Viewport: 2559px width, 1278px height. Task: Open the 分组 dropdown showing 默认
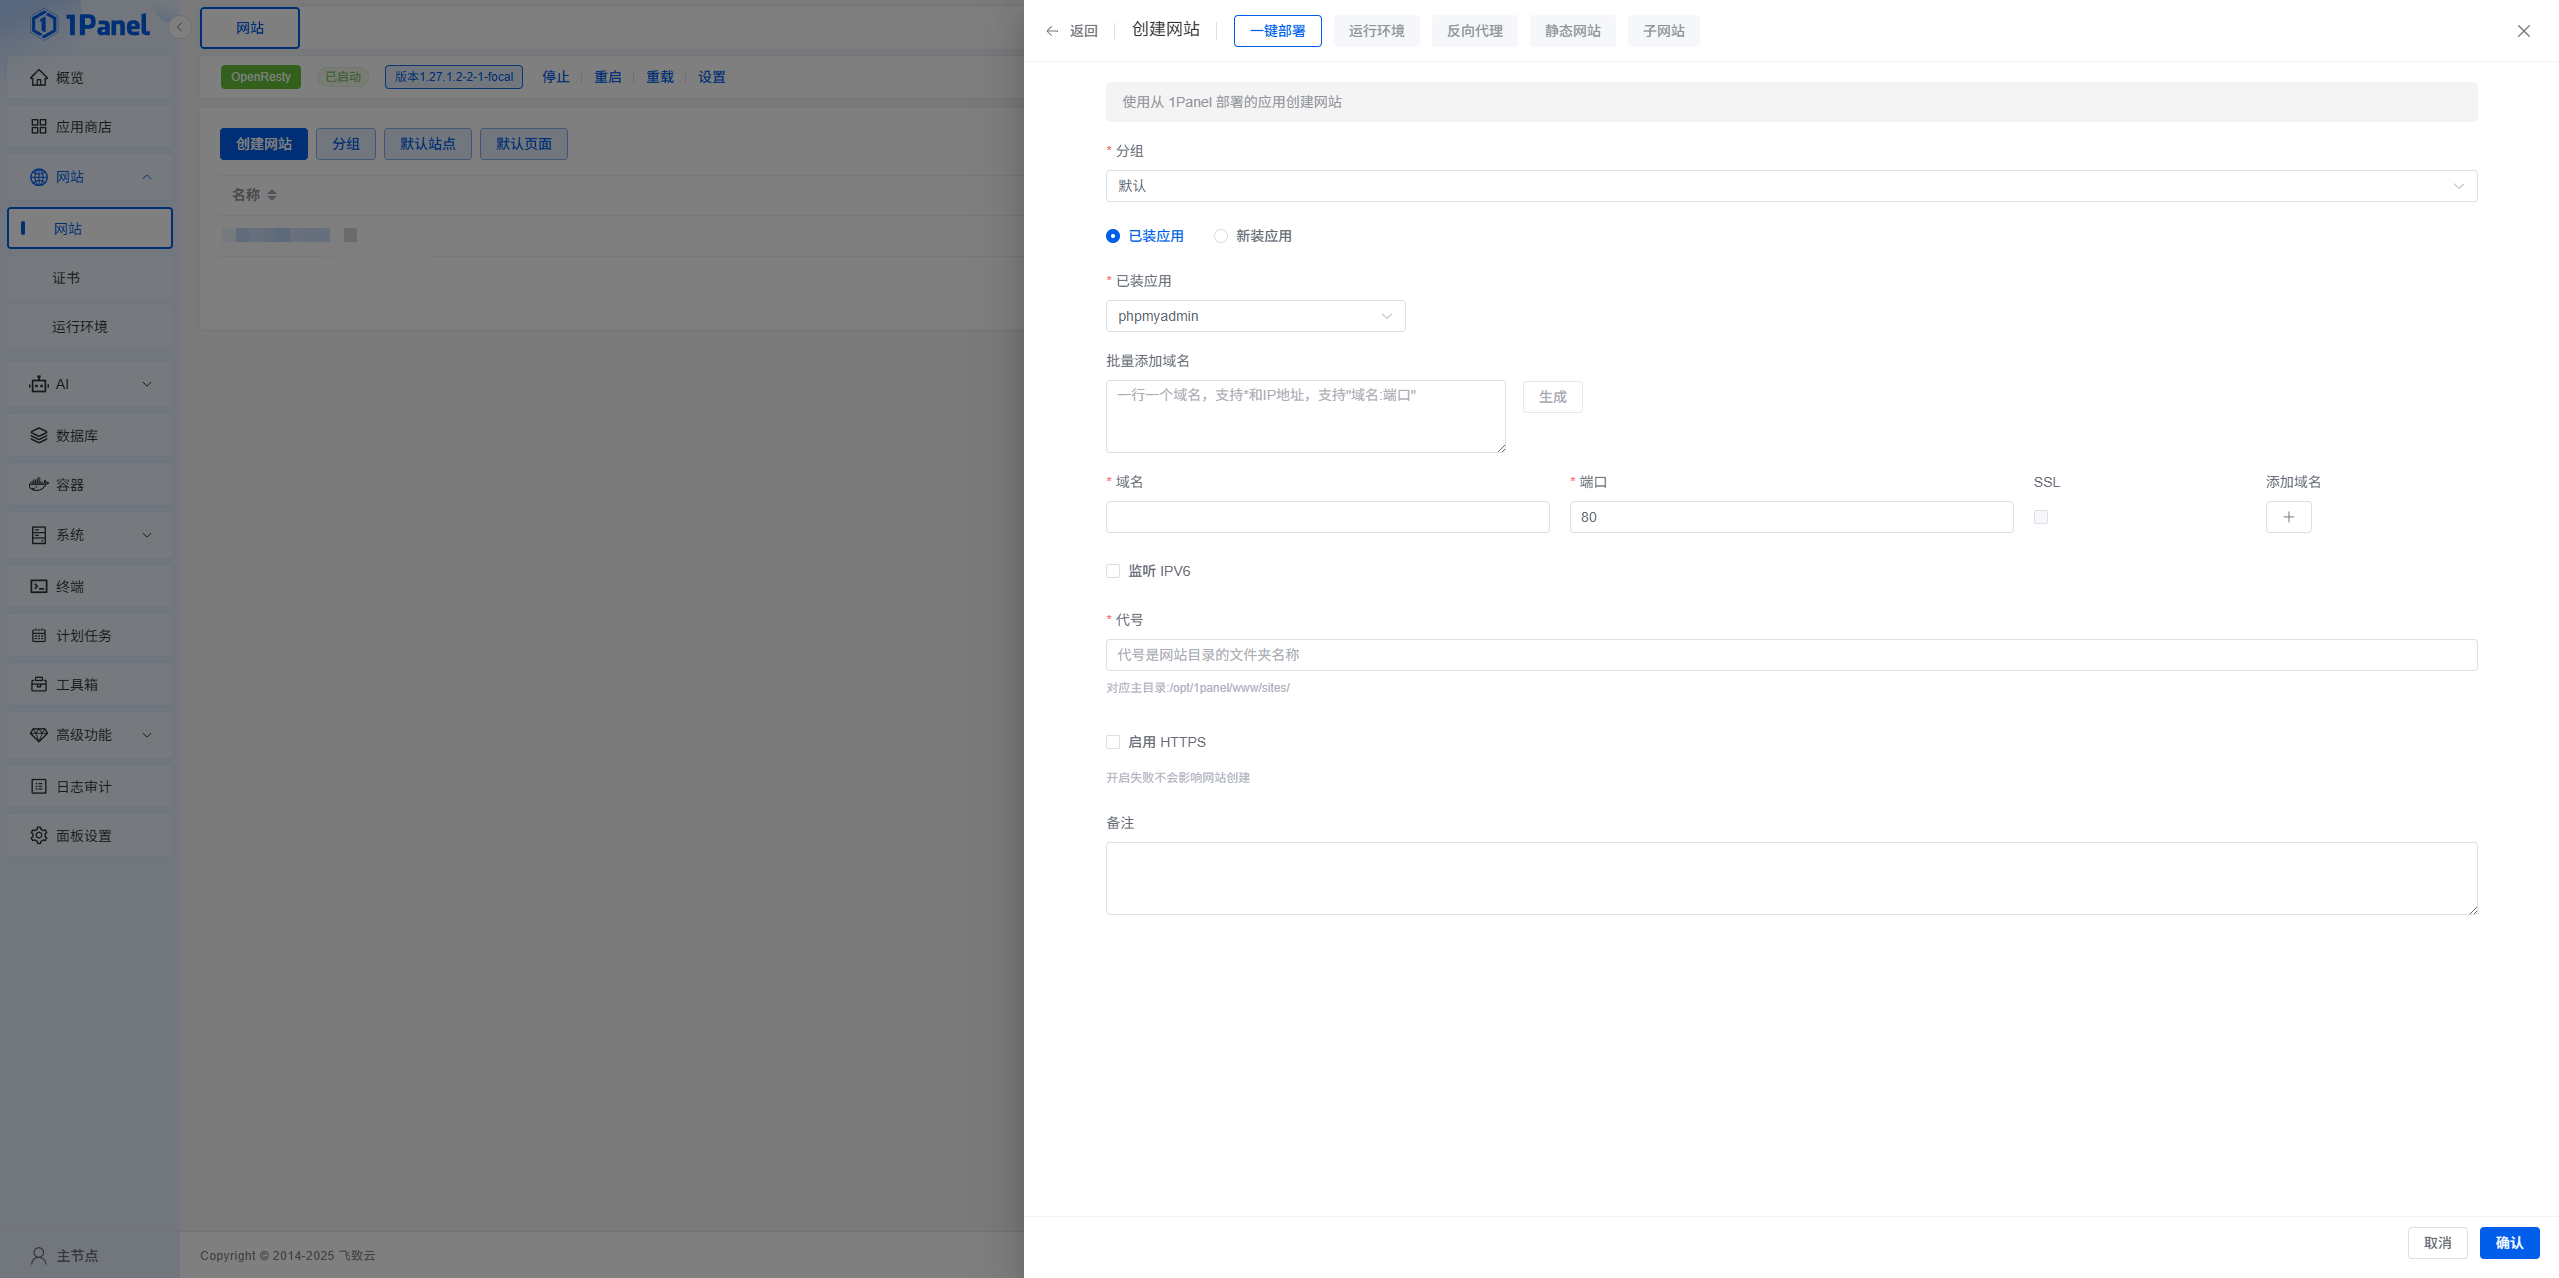[x=1790, y=186]
